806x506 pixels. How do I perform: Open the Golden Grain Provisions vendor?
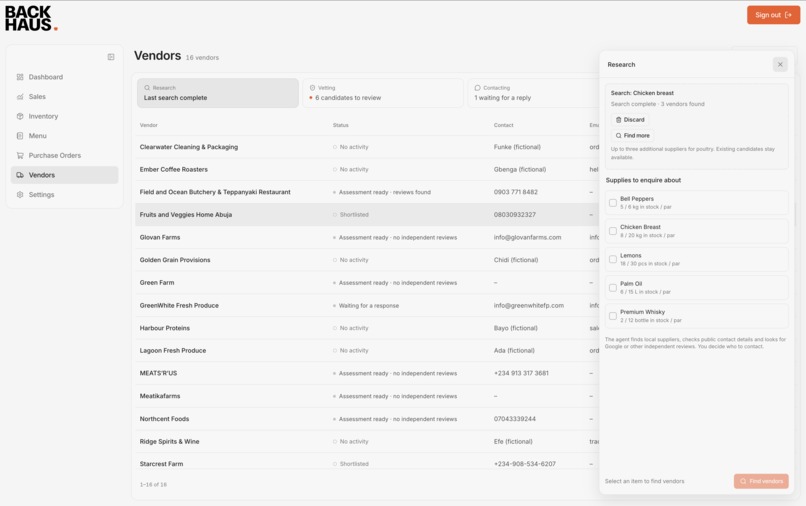pos(367,260)
